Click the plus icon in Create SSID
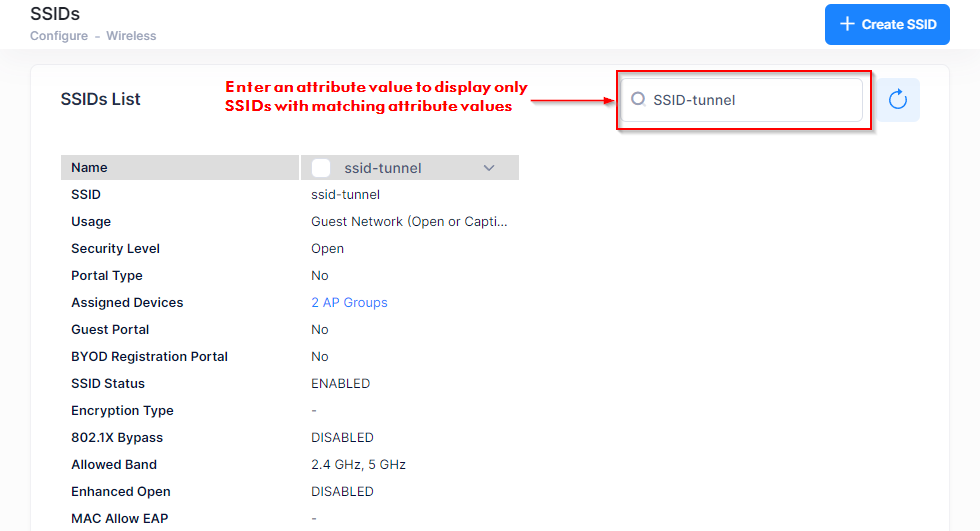Screen dimensions: 980x531 [847, 24]
